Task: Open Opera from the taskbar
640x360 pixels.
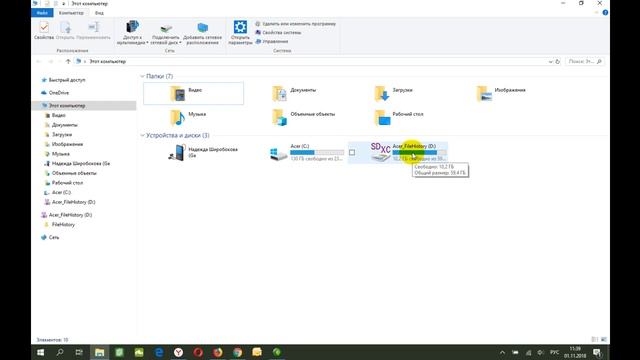Action: tap(198, 352)
